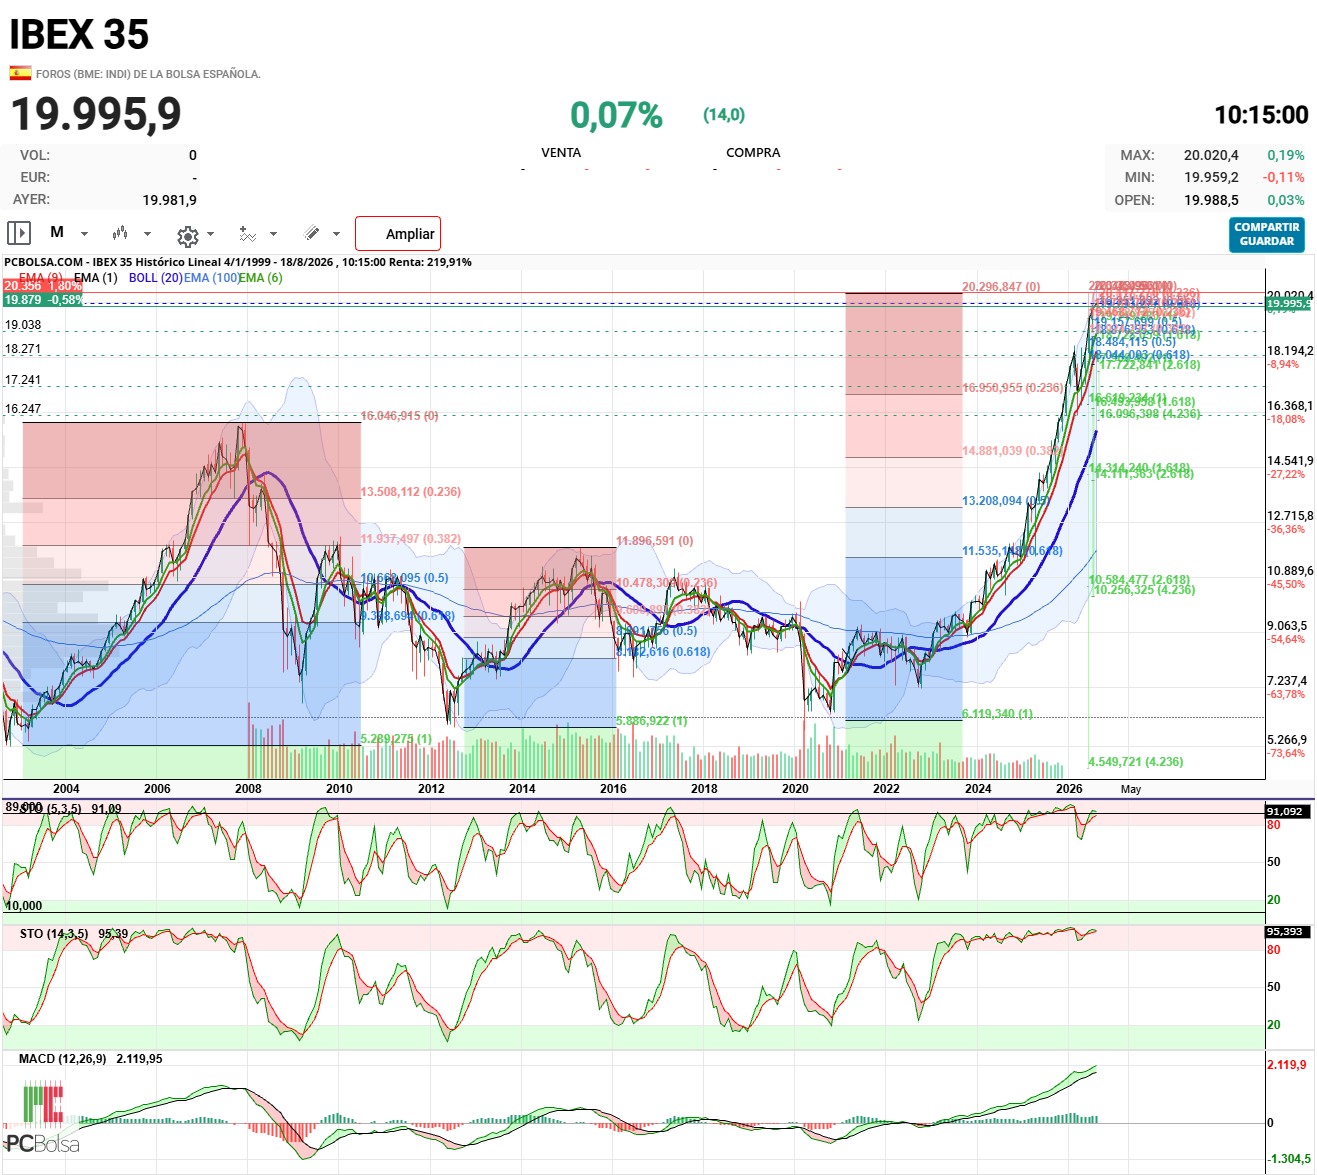Click the 13.508,112 (0.236) Fibonacci label
The height and width of the screenshot is (1175, 1317).
(411, 492)
